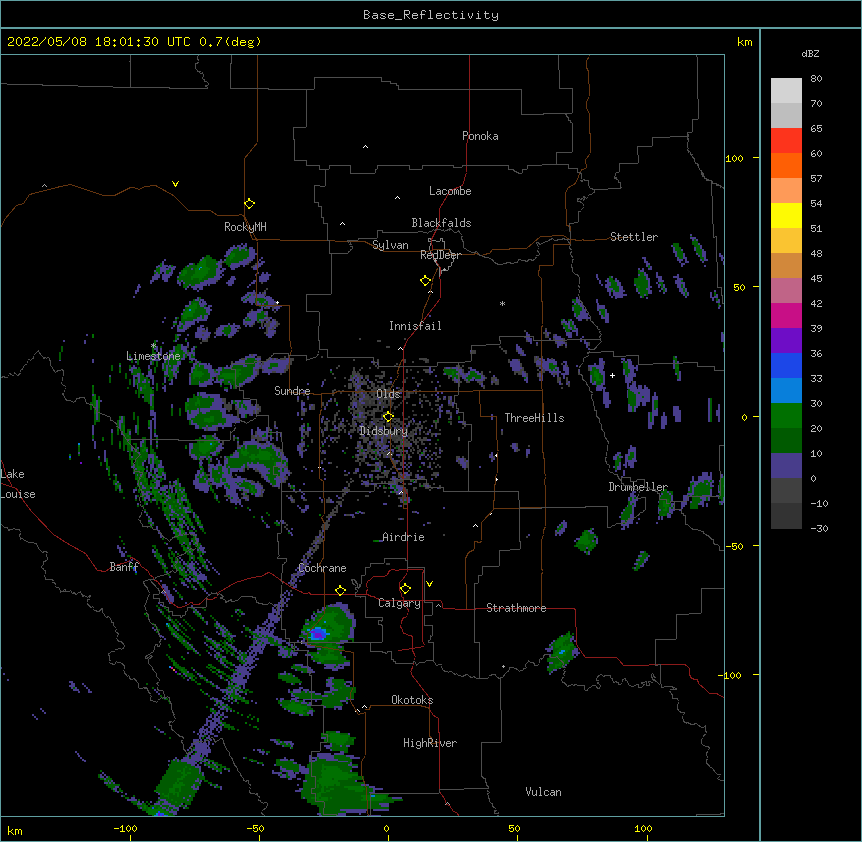Click the -100 tick on bottom axis
Image resolution: width=862 pixels, height=842 pixels.
(x=125, y=828)
